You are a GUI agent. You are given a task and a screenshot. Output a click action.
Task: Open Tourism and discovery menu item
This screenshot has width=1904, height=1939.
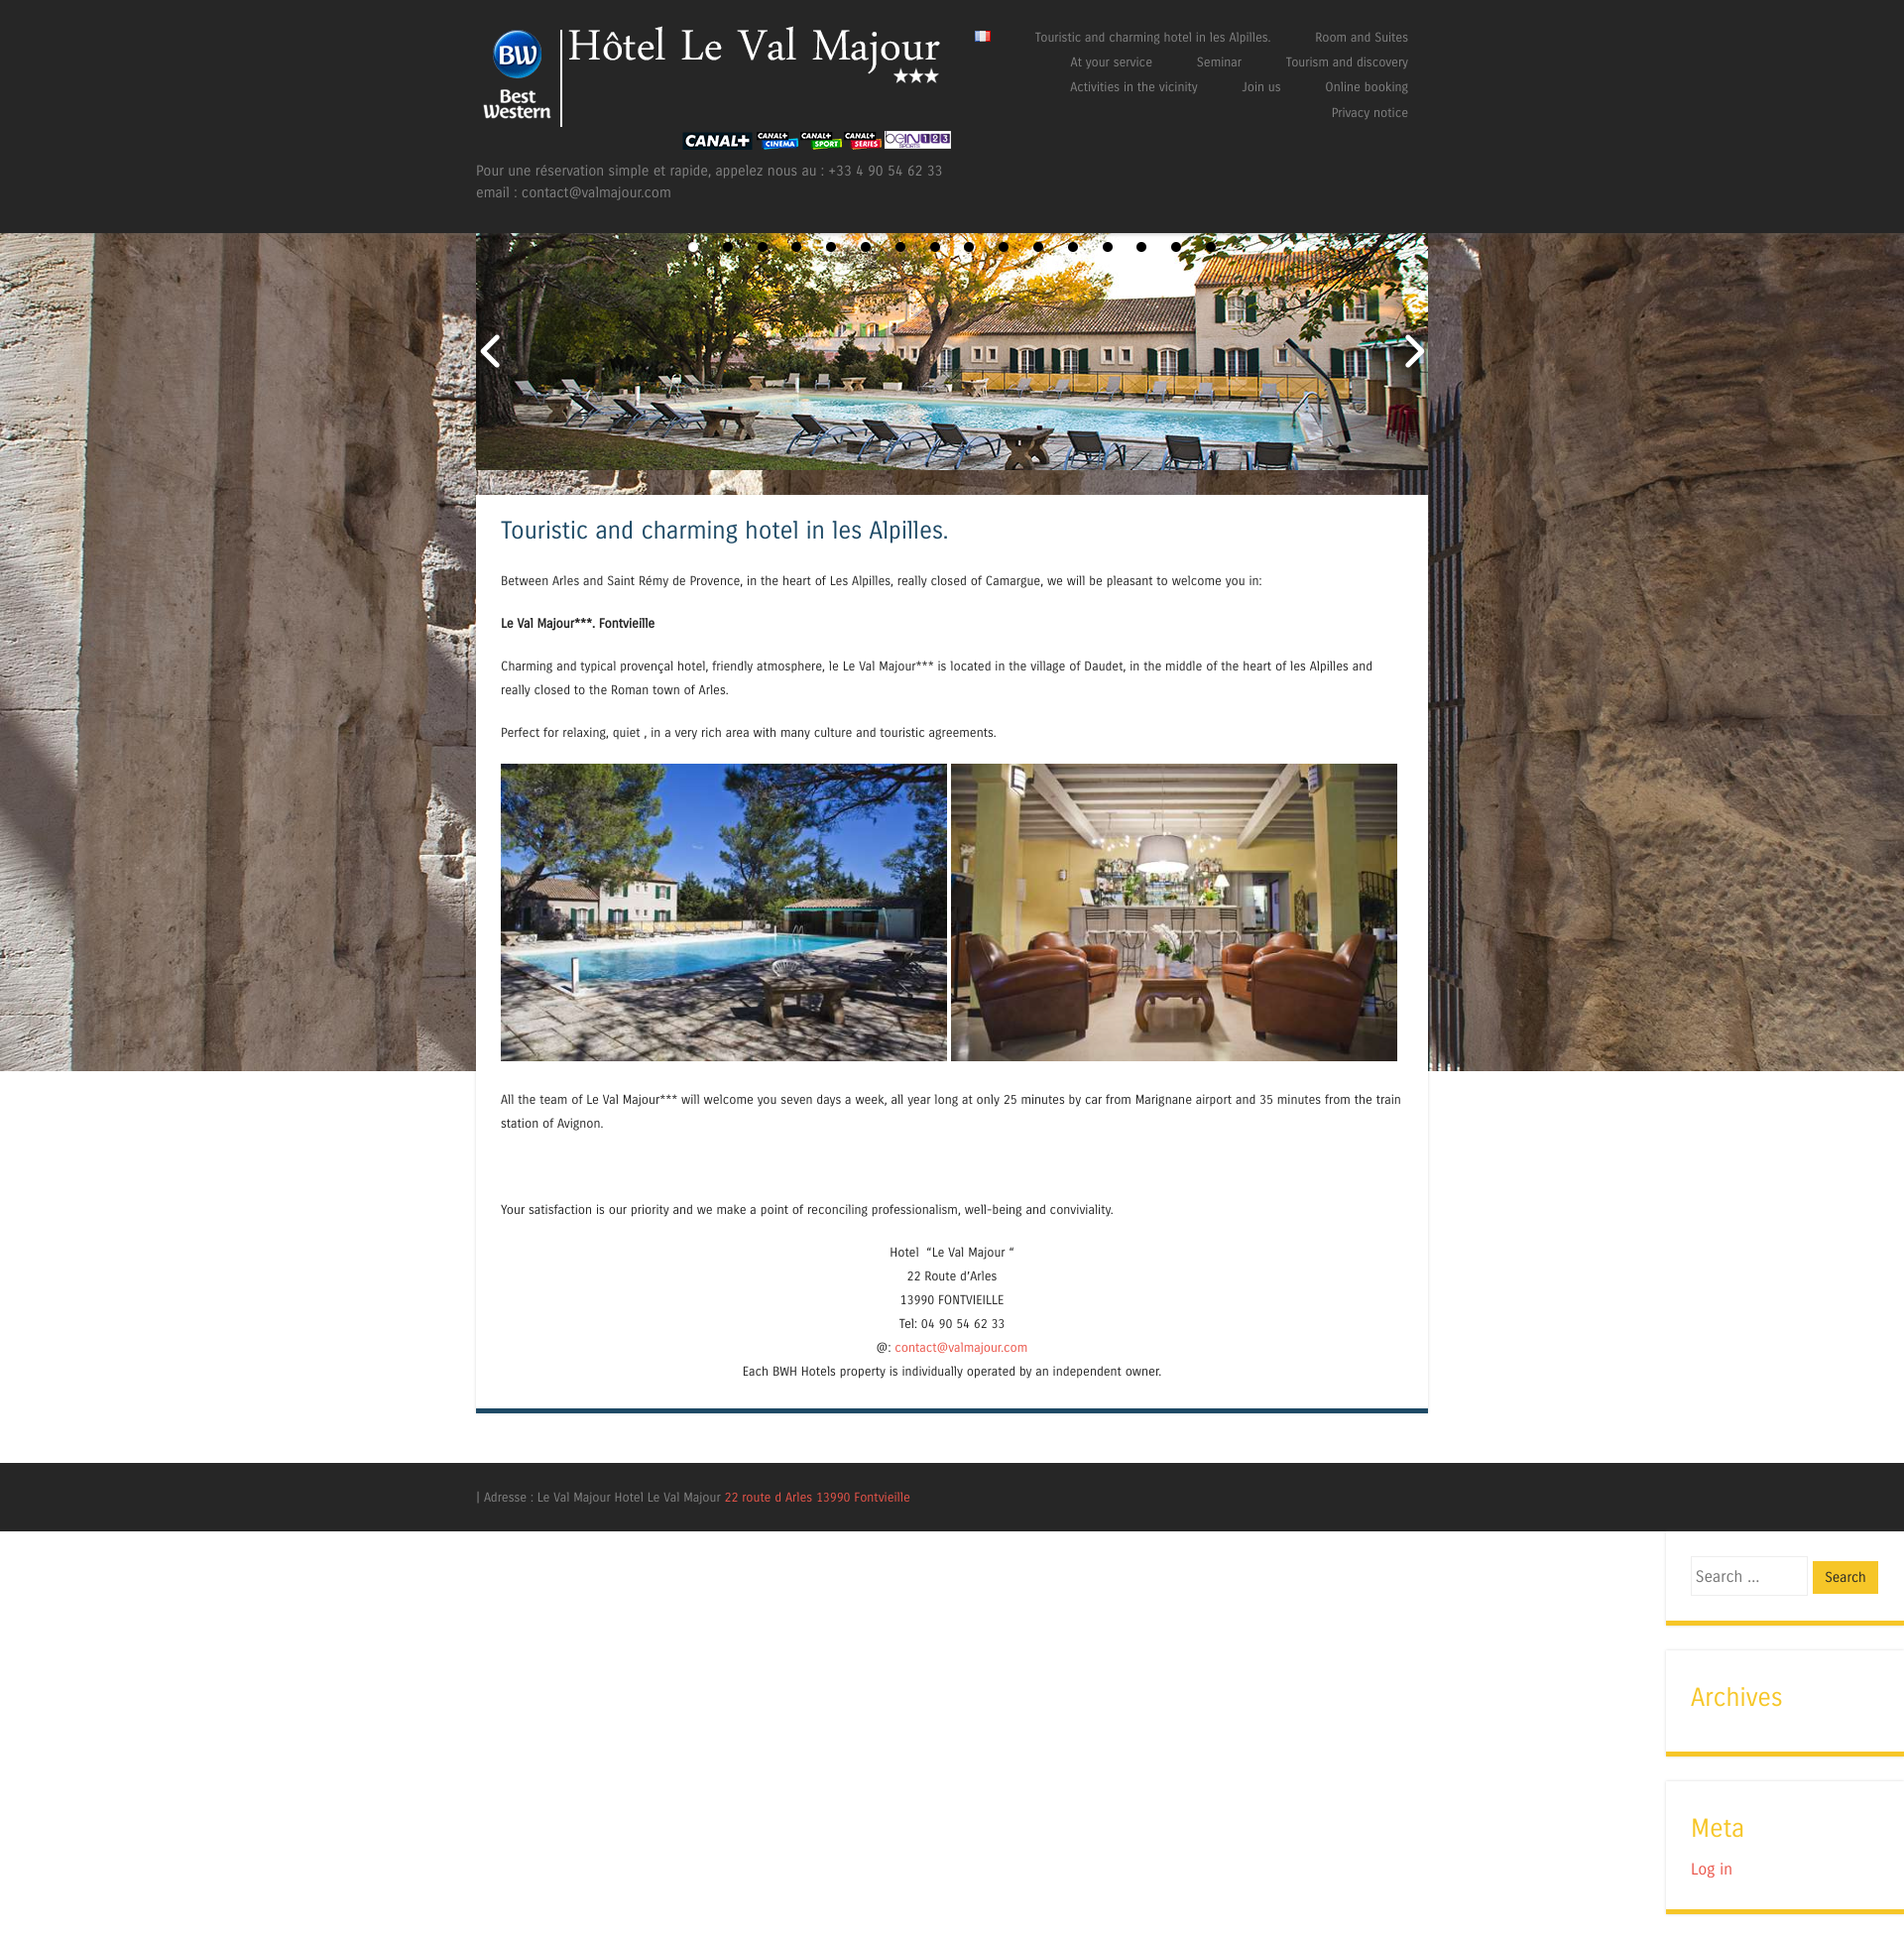click(1346, 62)
